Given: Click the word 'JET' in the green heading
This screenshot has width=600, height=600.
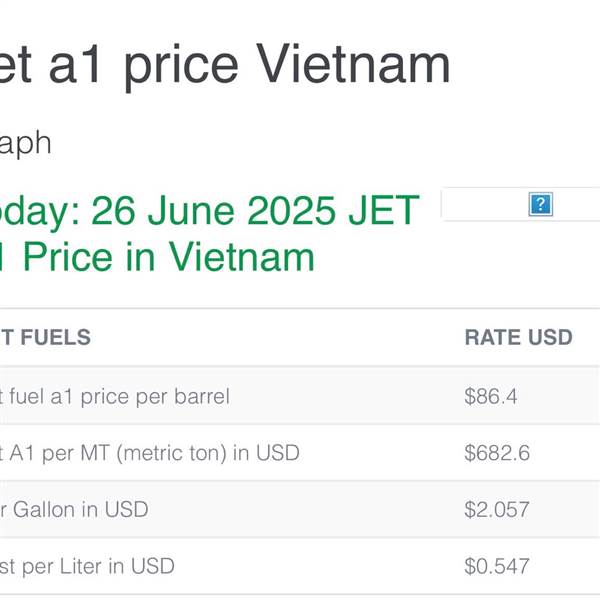Looking at the screenshot, I should tap(384, 210).
